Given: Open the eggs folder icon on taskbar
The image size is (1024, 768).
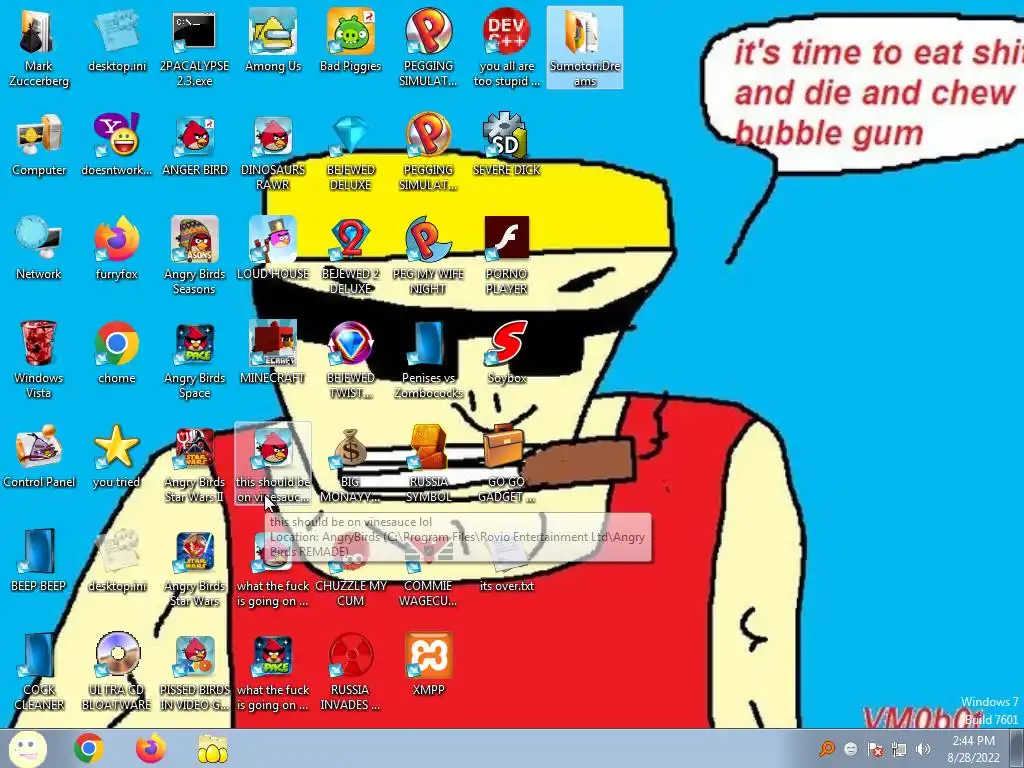Looking at the screenshot, I should click(212, 749).
